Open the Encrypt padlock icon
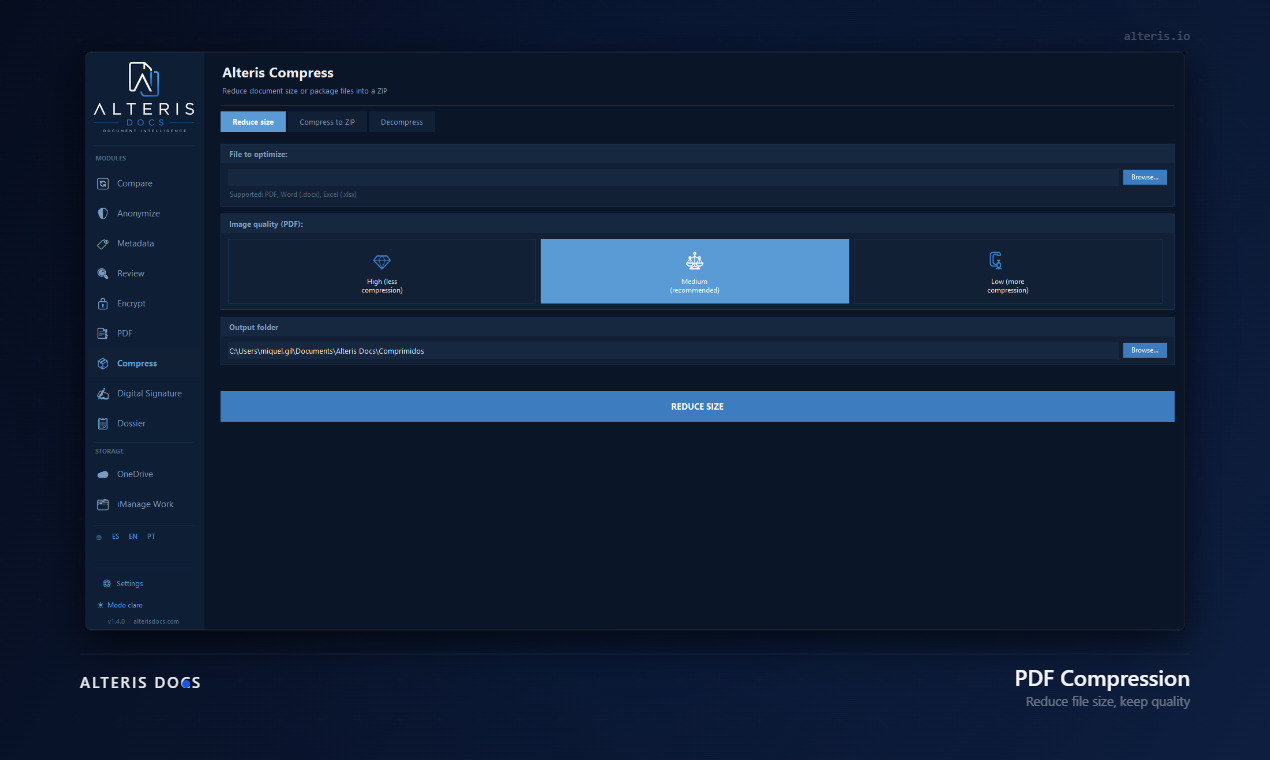The width and height of the screenshot is (1270, 760). point(103,304)
